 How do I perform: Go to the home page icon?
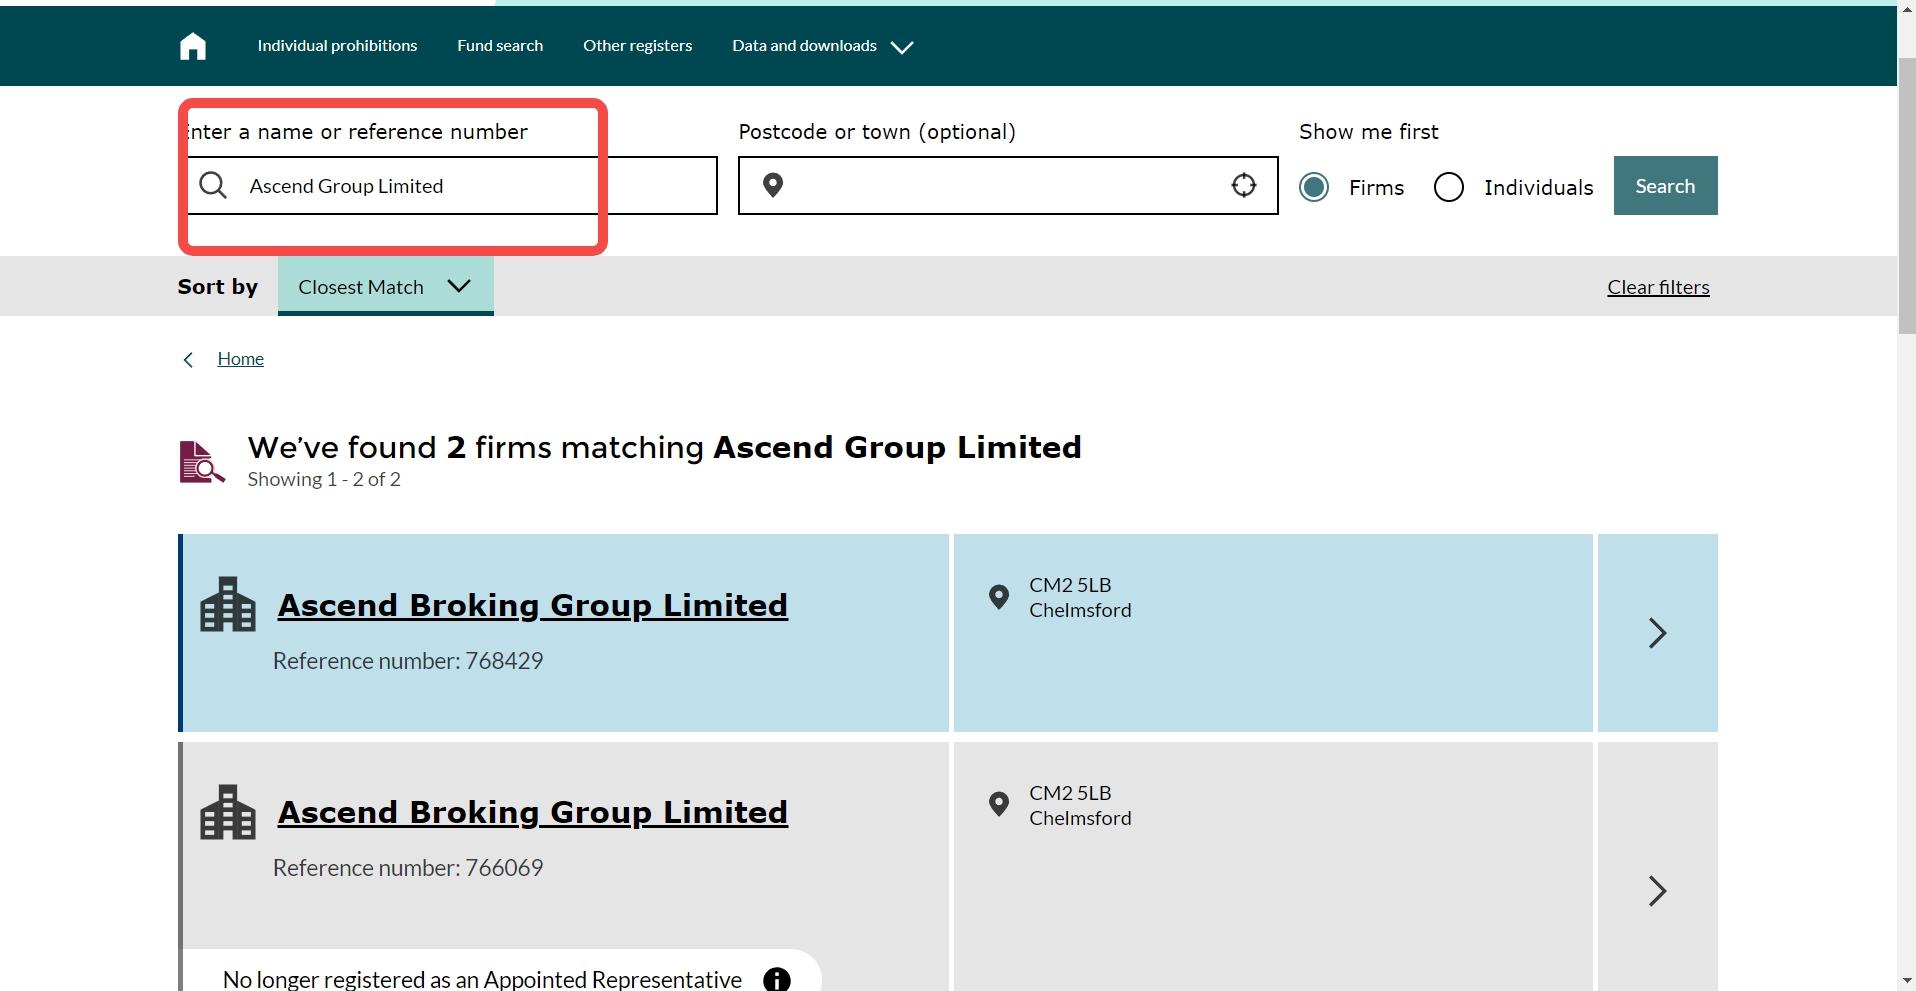pyautogui.click(x=193, y=46)
